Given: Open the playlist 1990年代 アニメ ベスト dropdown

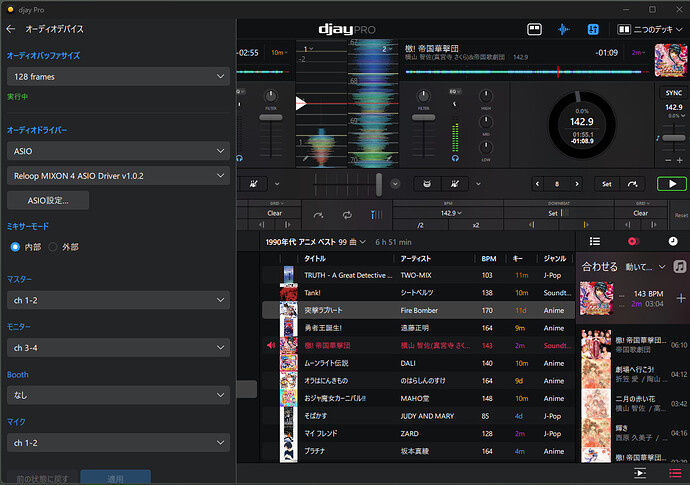Looking at the screenshot, I should click(x=316, y=242).
